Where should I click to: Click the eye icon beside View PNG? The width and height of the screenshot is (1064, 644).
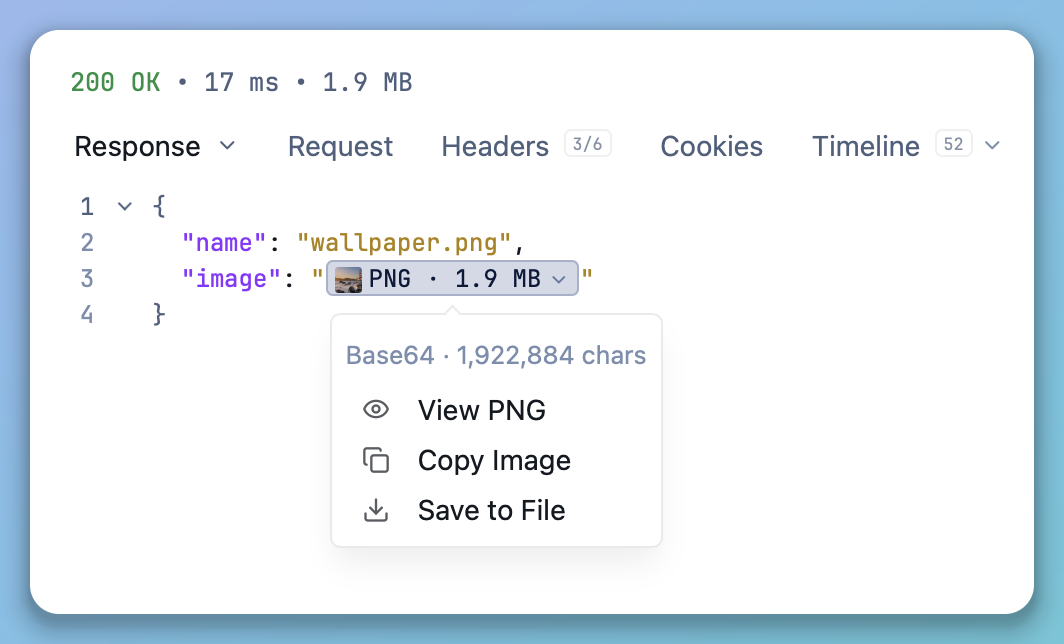[376, 410]
